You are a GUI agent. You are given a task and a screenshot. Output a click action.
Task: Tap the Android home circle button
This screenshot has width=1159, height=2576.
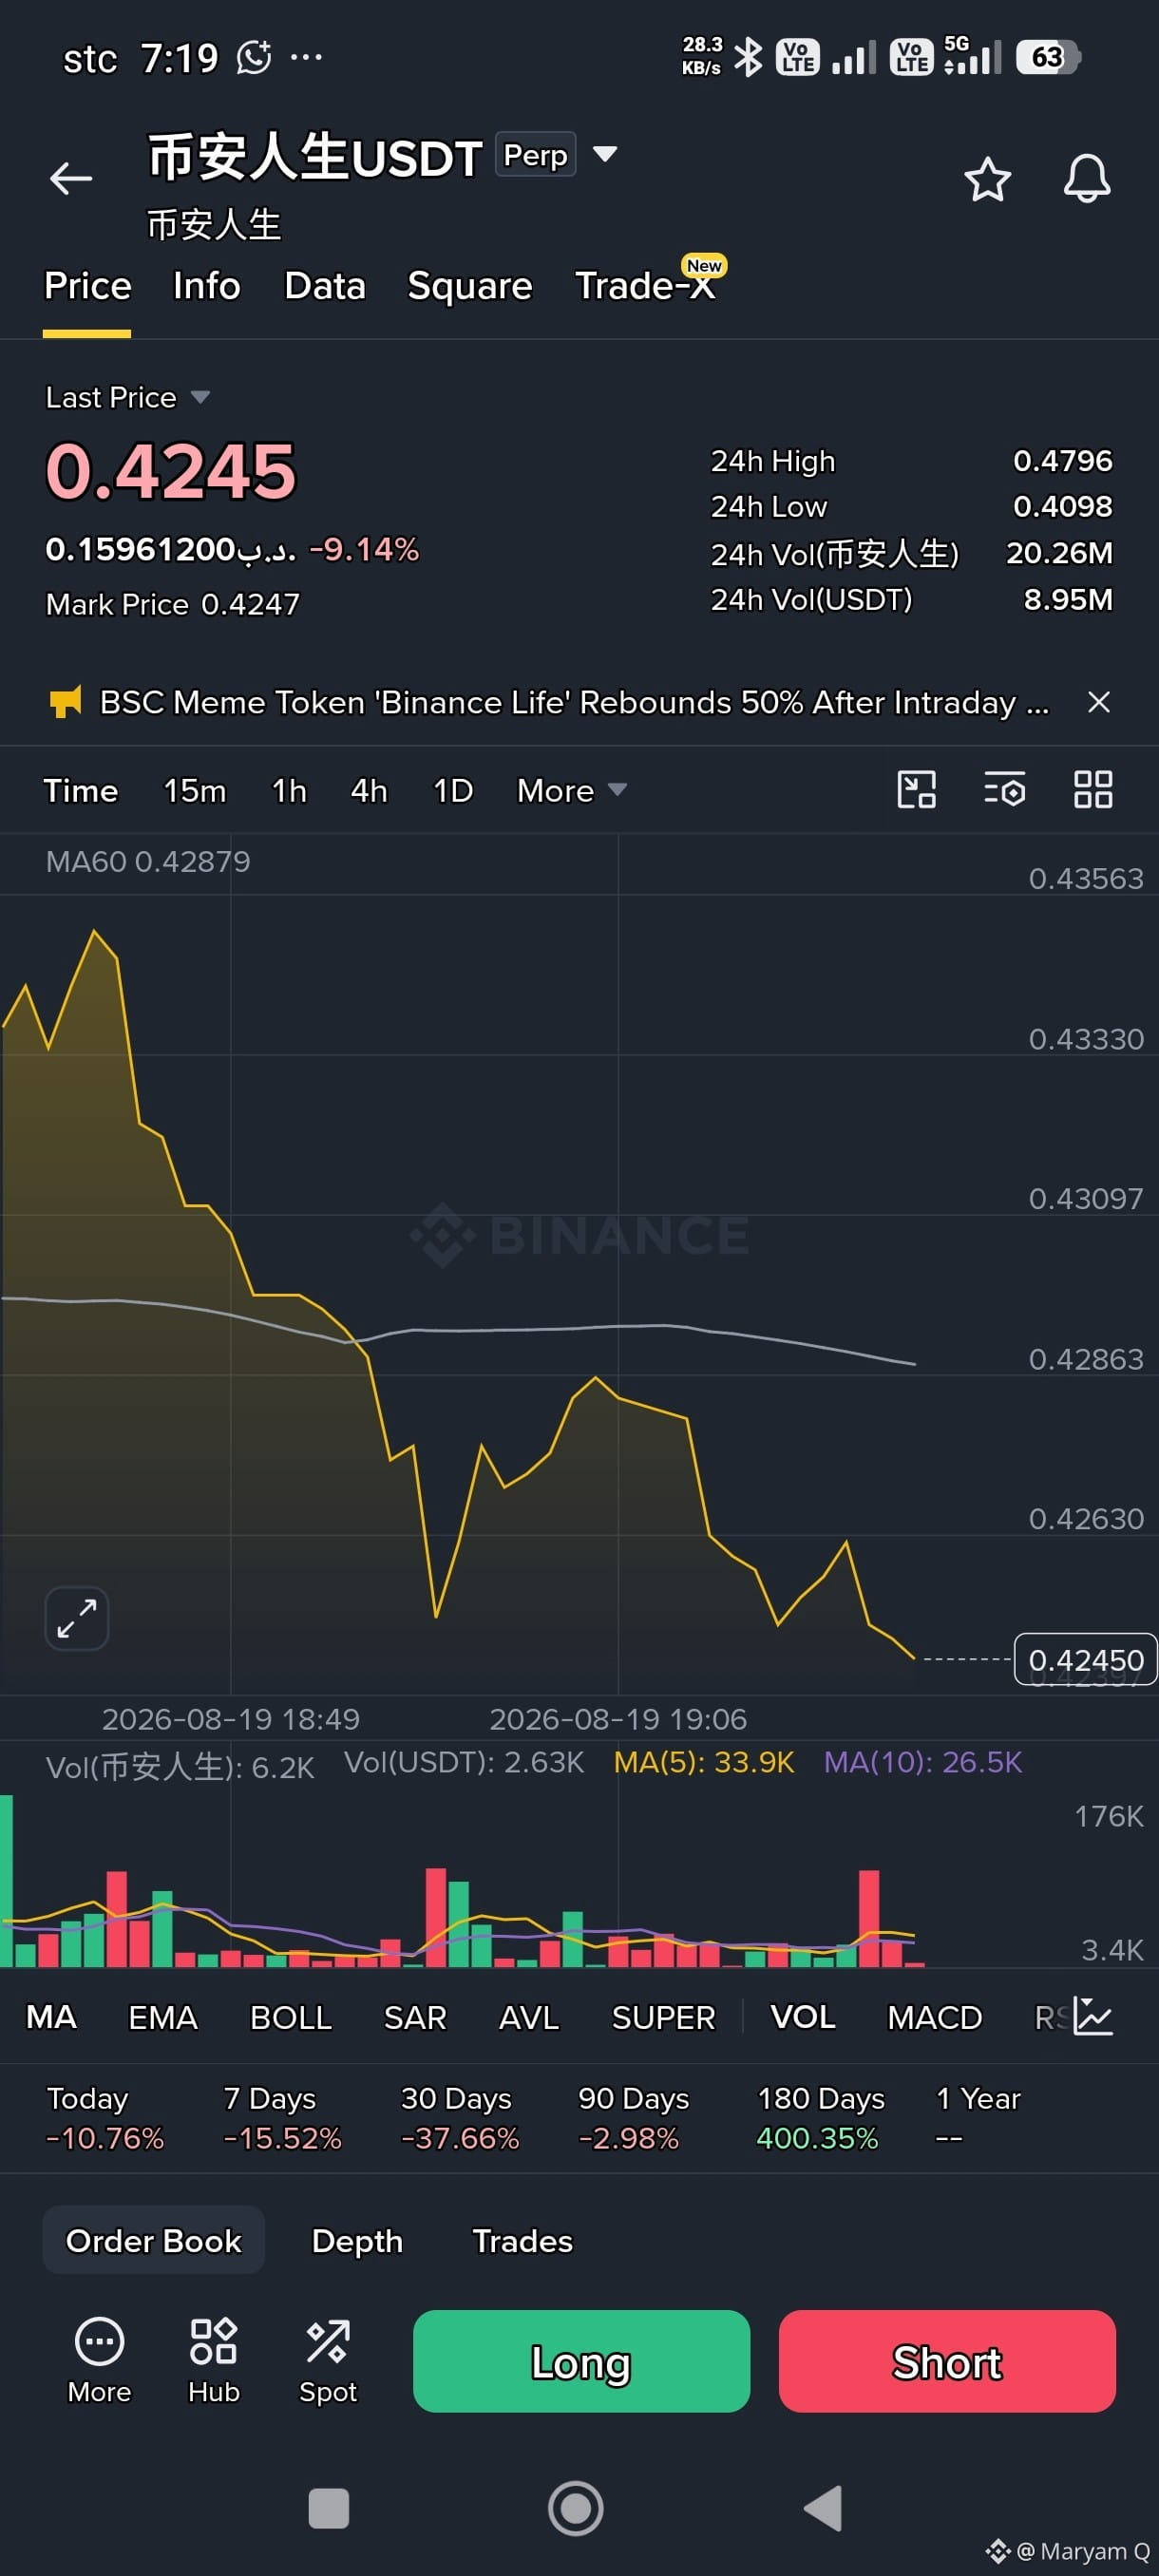point(576,2508)
